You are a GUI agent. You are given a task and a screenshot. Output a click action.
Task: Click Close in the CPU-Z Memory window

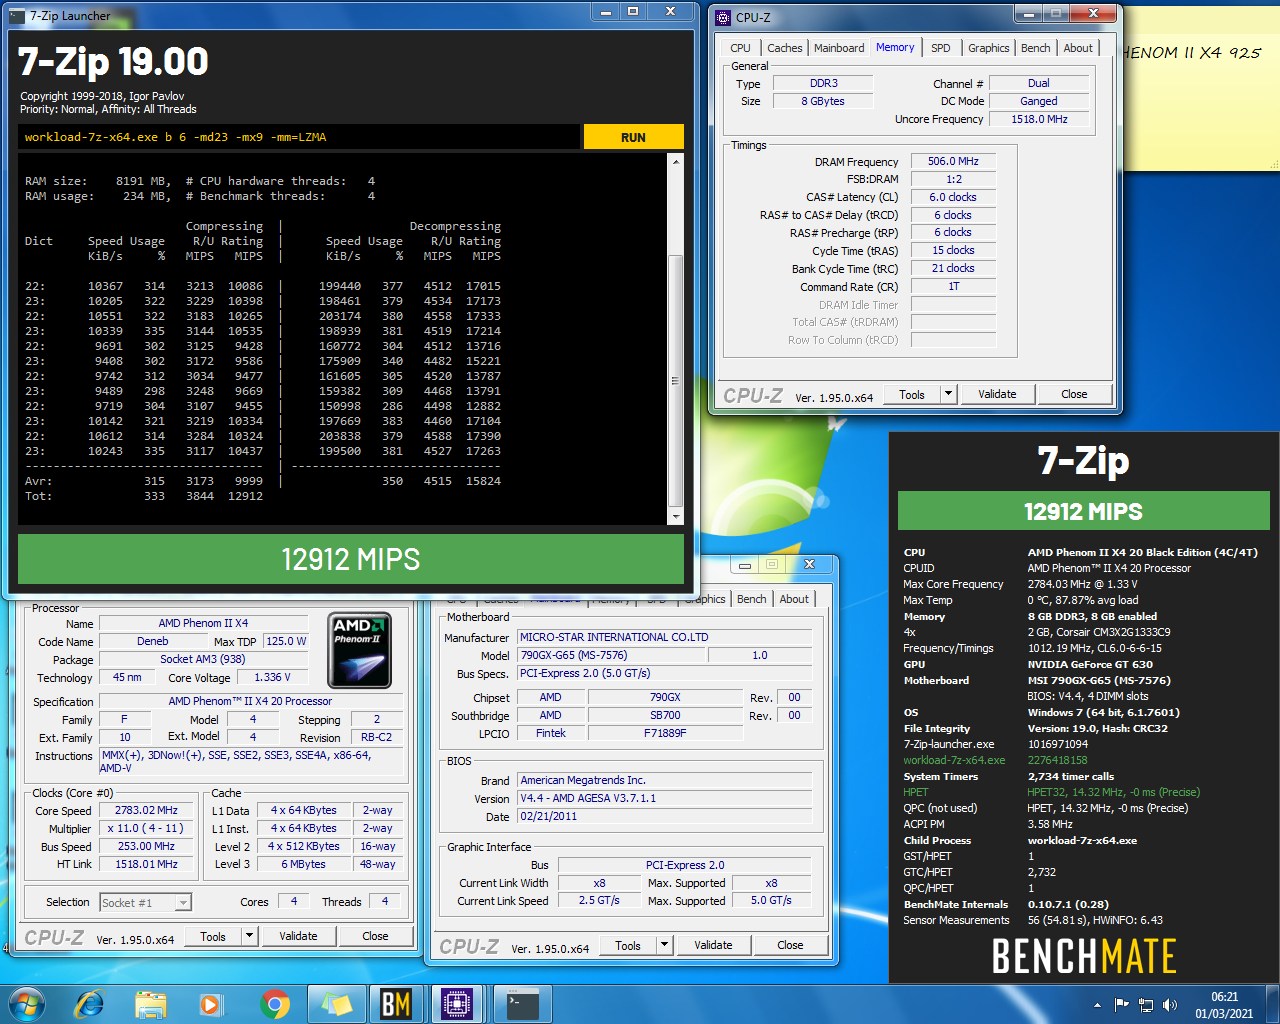click(x=1074, y=394)
